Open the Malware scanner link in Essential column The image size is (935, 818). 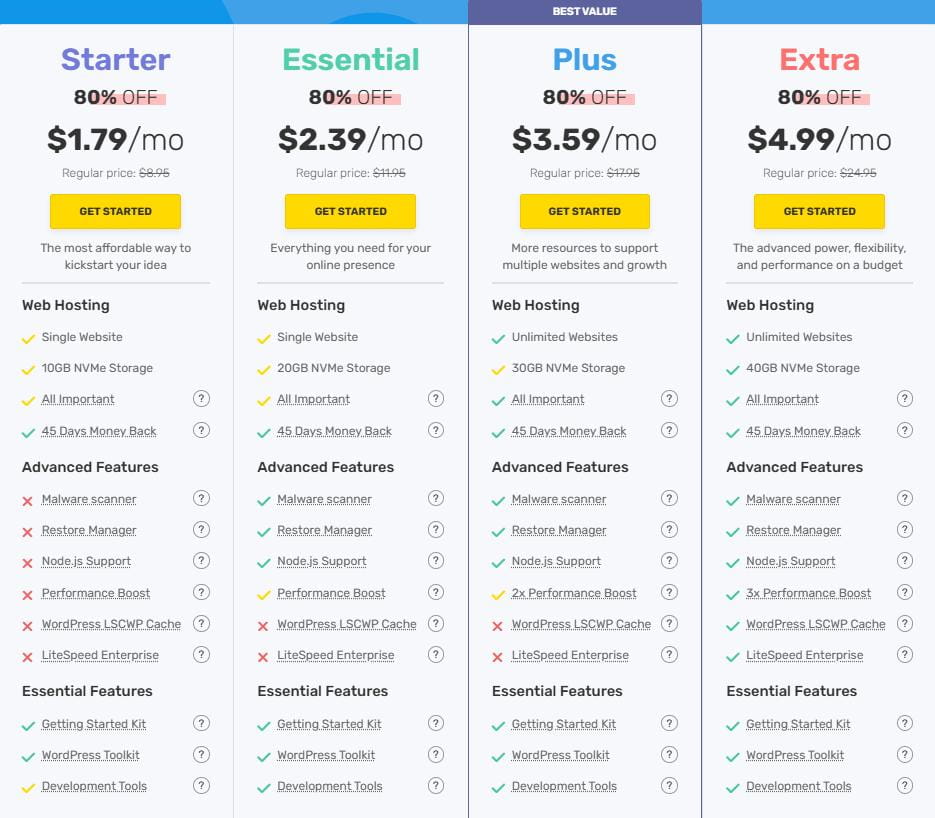coord(324,499)
